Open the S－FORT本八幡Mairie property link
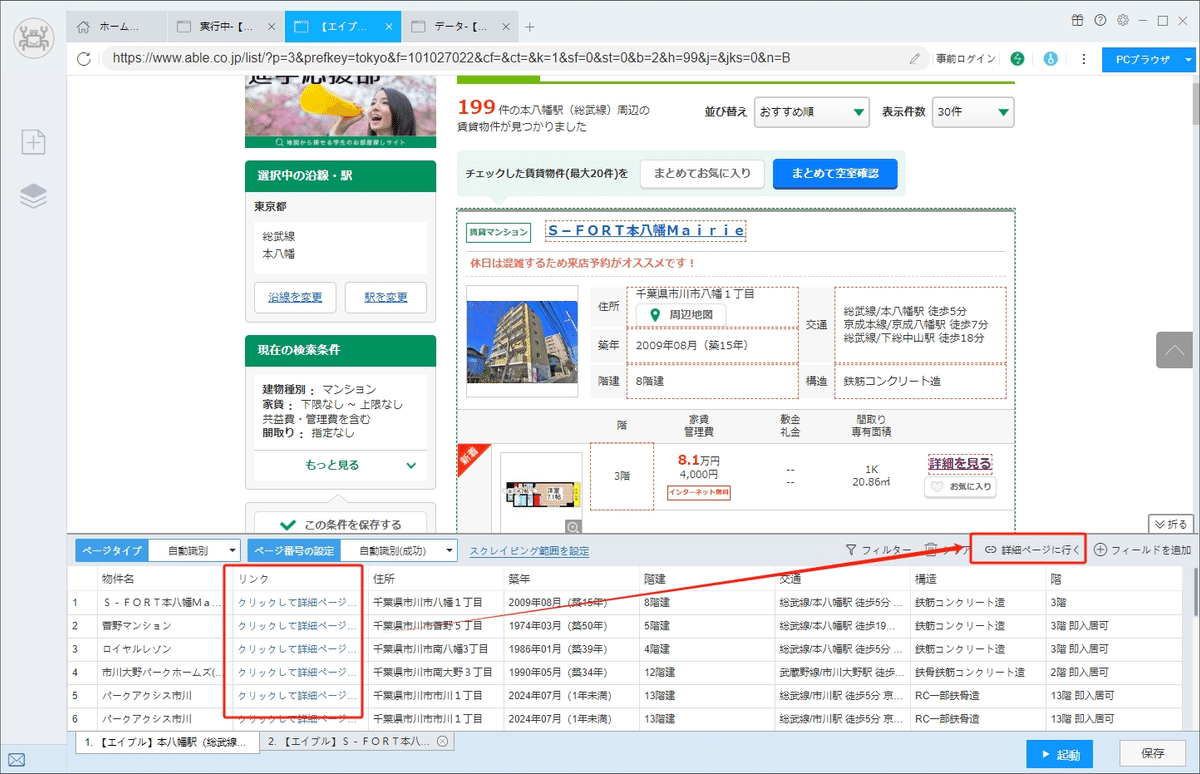The width and height of the screenshot is (1200, 774). [646, 230]
